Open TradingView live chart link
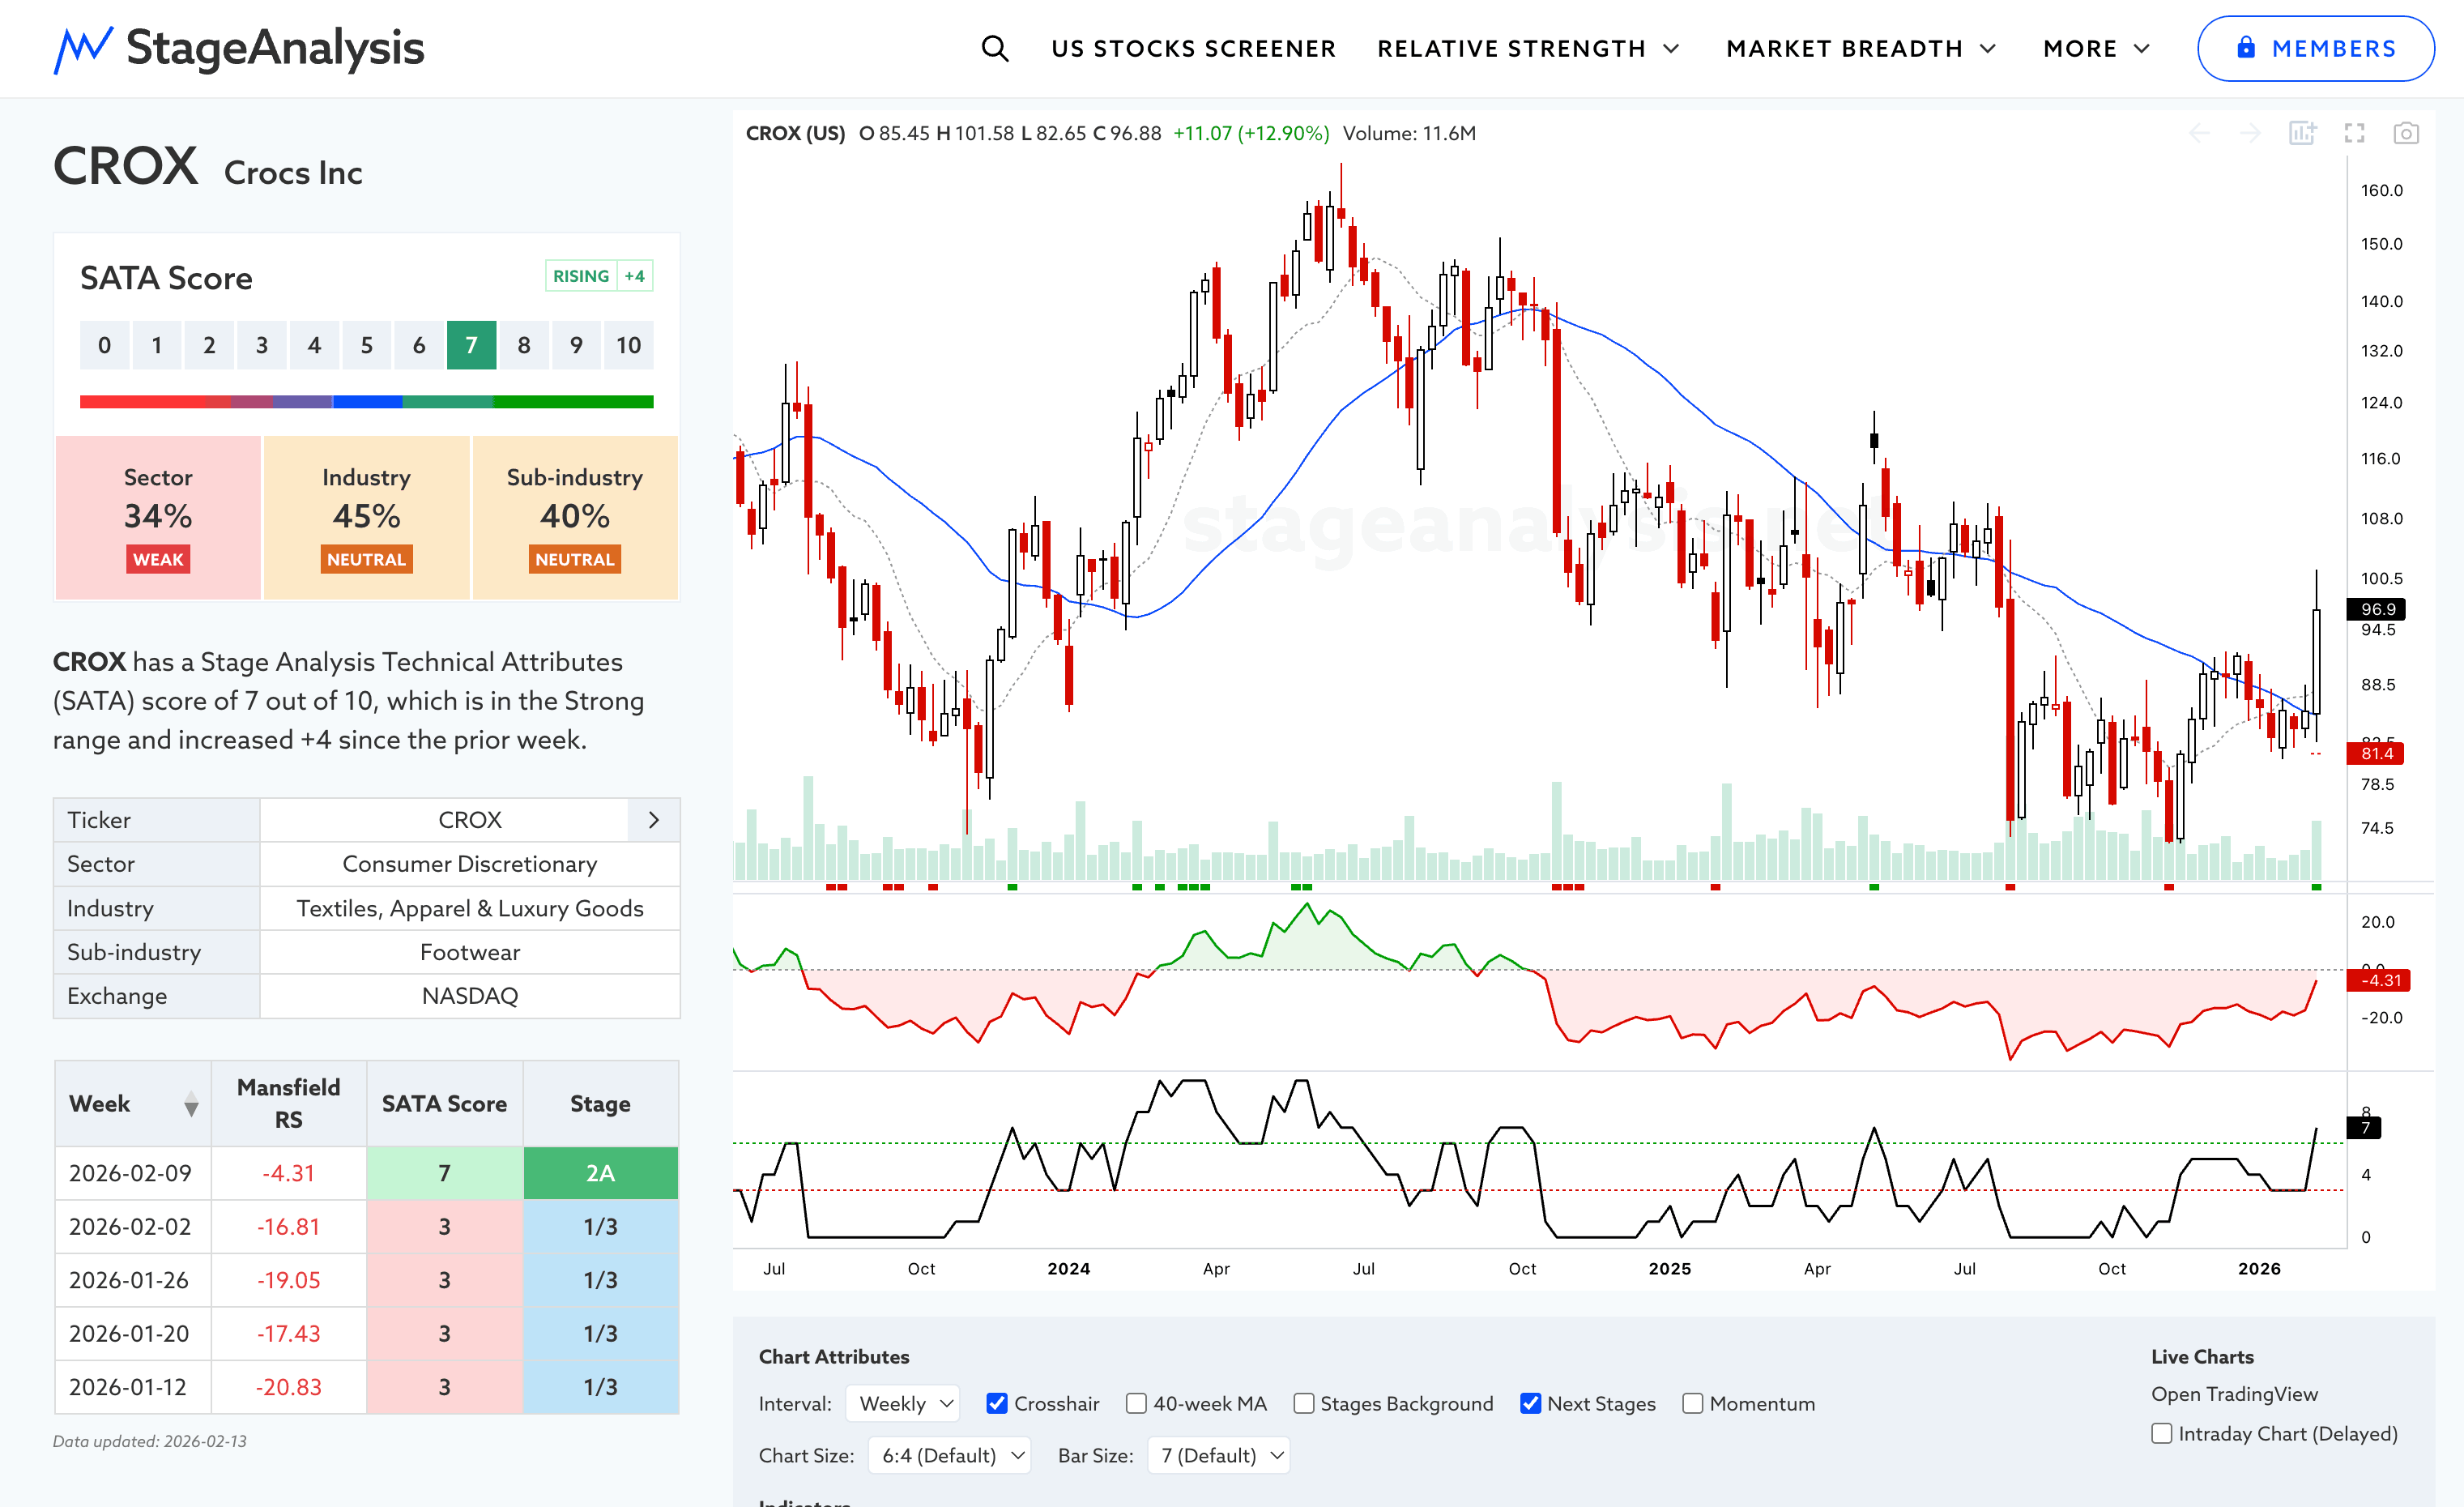The height and width of the screenshot is (1507, 2464). tap(2234, 1393)
